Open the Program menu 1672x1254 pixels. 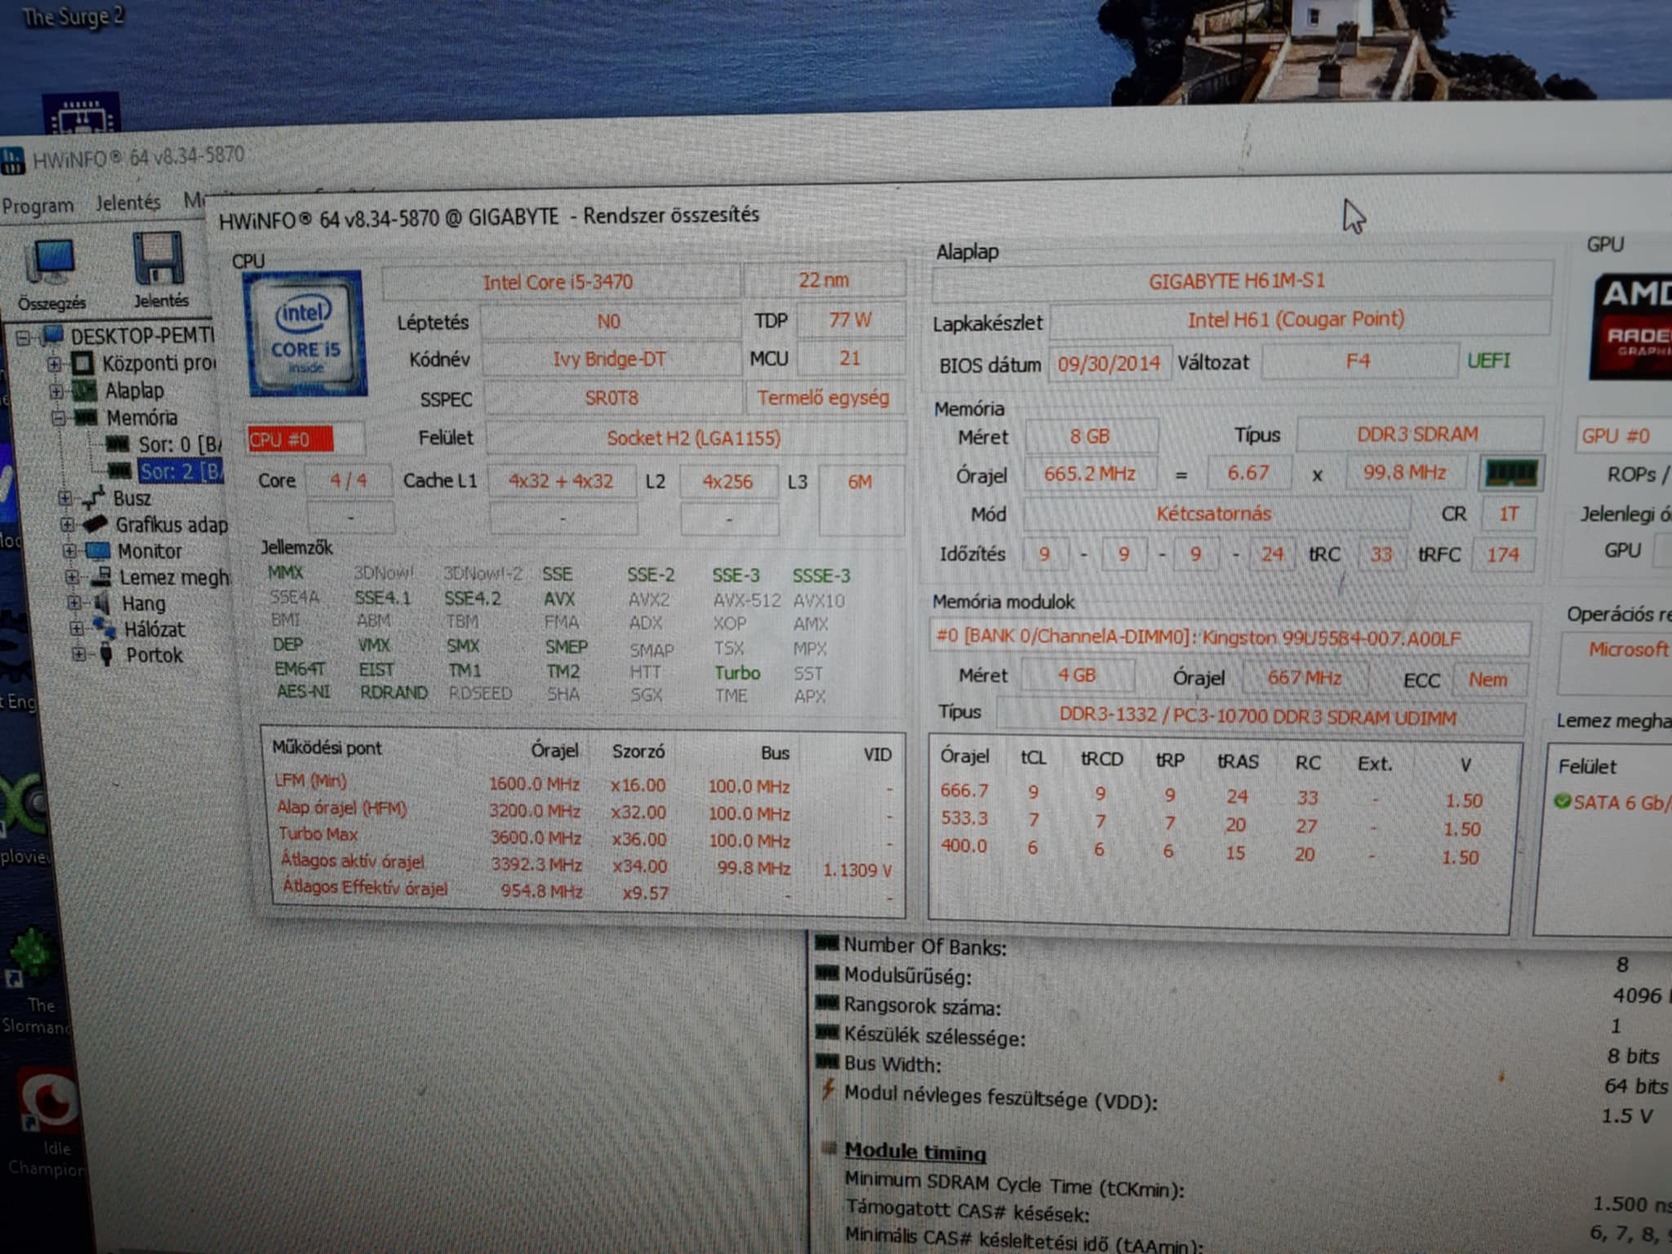[x=38, y=204]
